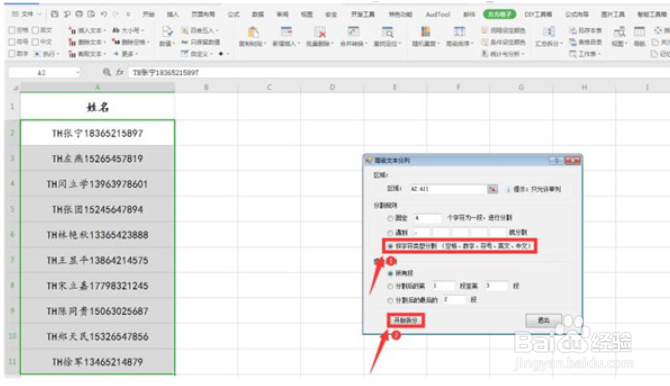The height and width of the screenshot is (386, 670).
Task: Open the 页面布局 tab
Action: click(203, 15)
